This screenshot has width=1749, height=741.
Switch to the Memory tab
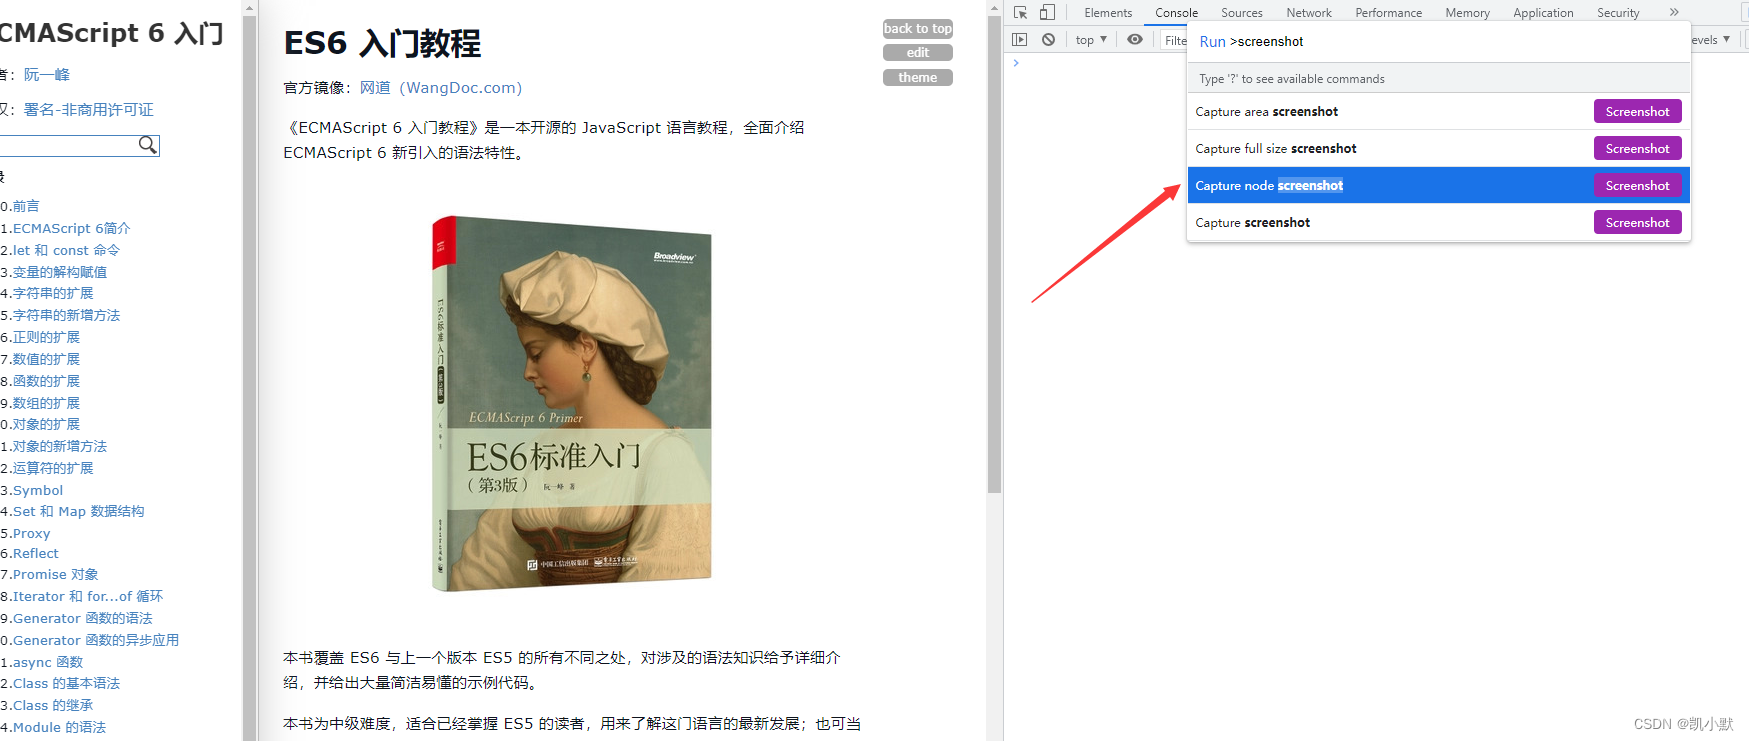(x=1467, y=13)
